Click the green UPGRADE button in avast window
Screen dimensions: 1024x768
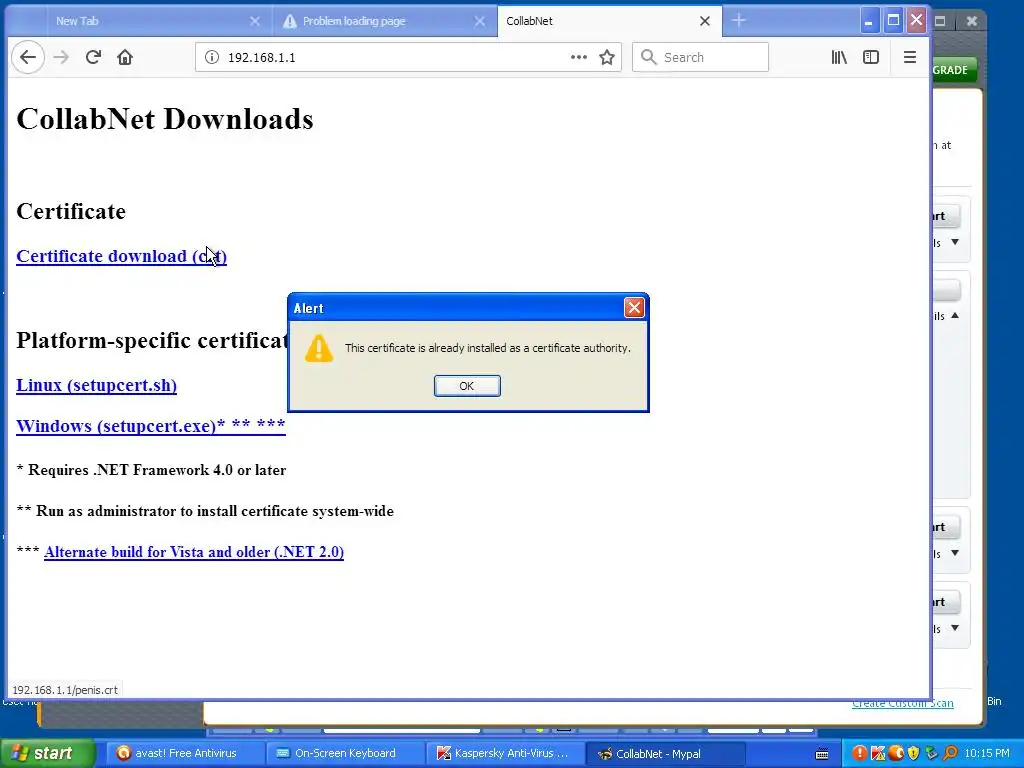[x=954, y=70]
